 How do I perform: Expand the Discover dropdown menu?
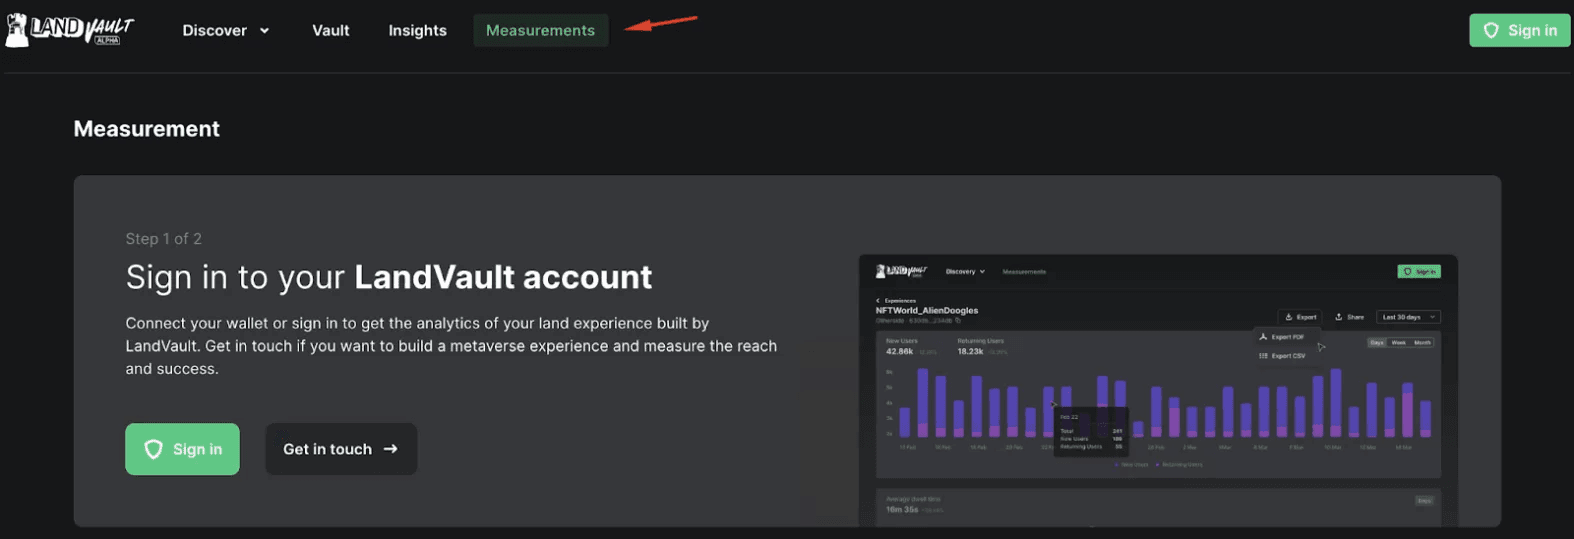[x=226, y=31]
